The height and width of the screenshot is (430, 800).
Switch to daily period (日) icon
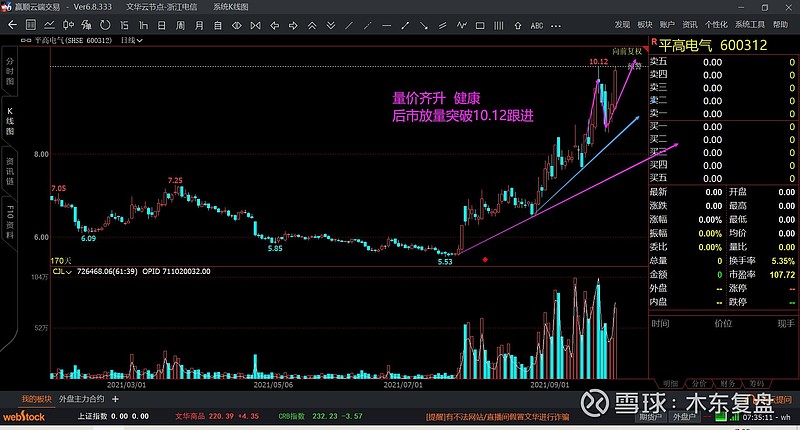(x=161, y=25)
